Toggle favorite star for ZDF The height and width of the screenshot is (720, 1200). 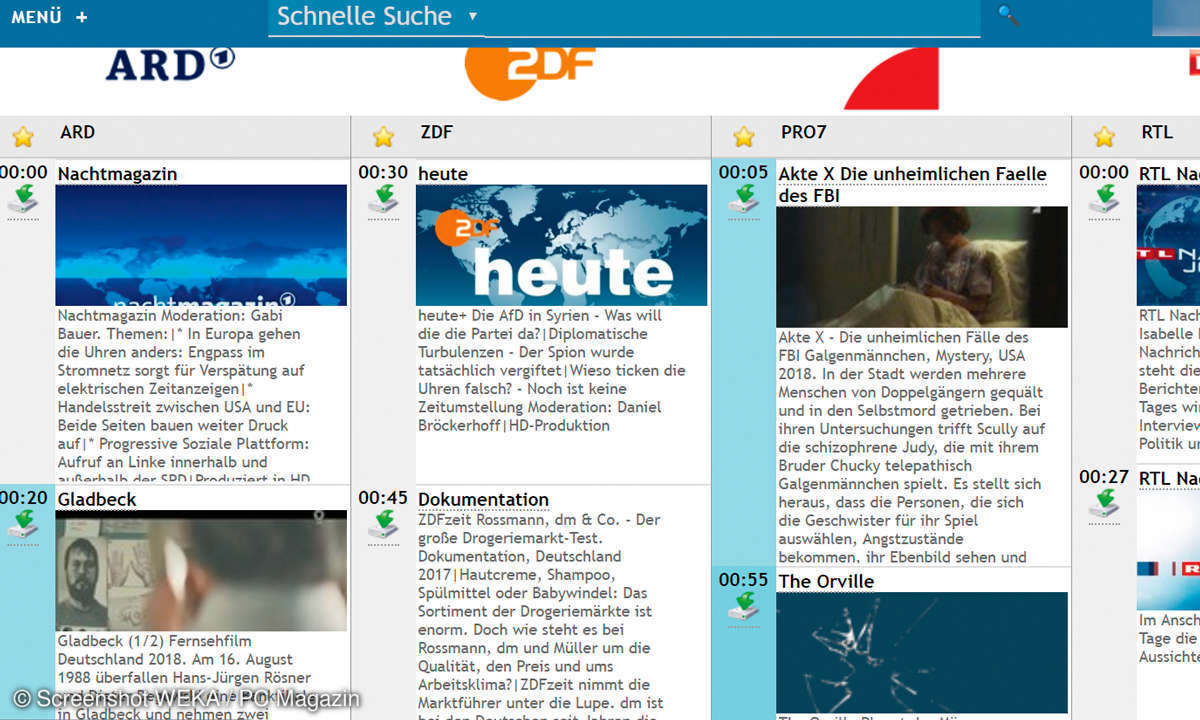coord(383,137)
